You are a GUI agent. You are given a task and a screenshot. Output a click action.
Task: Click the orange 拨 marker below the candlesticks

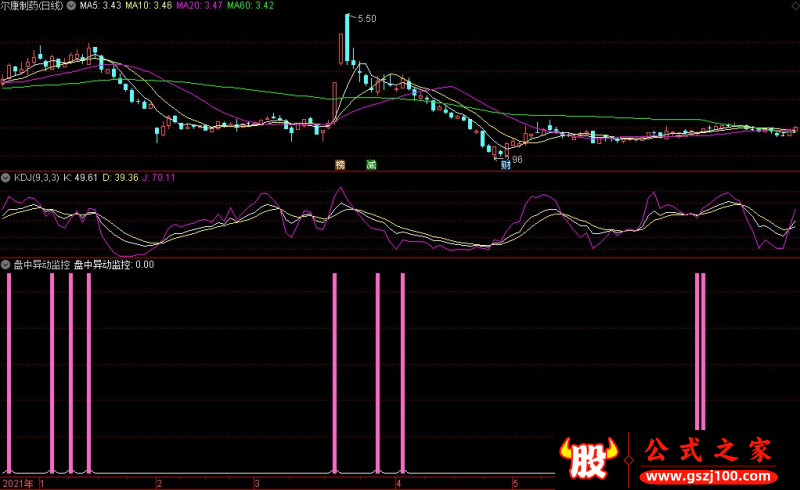pos(340,164)
